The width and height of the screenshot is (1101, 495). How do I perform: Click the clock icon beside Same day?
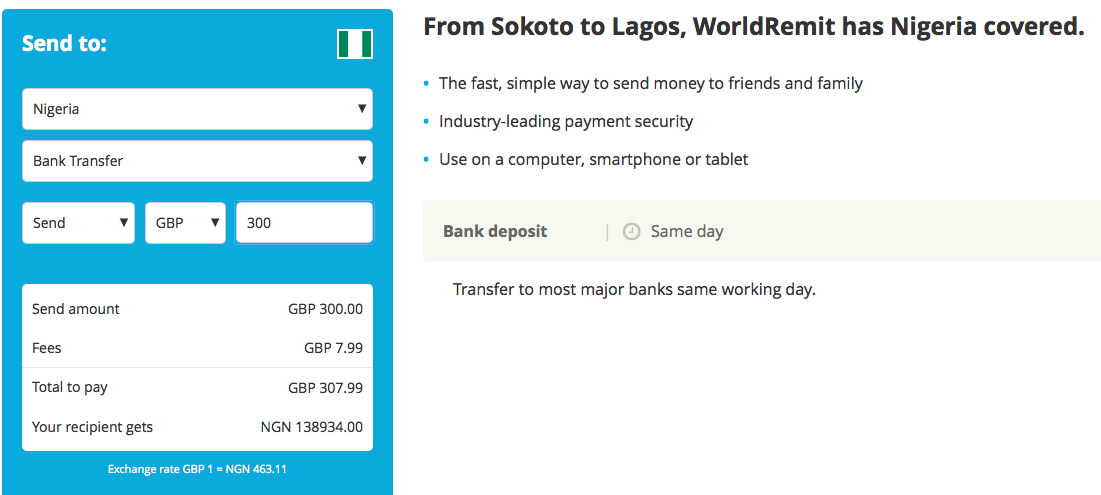(x=632, y=231)
